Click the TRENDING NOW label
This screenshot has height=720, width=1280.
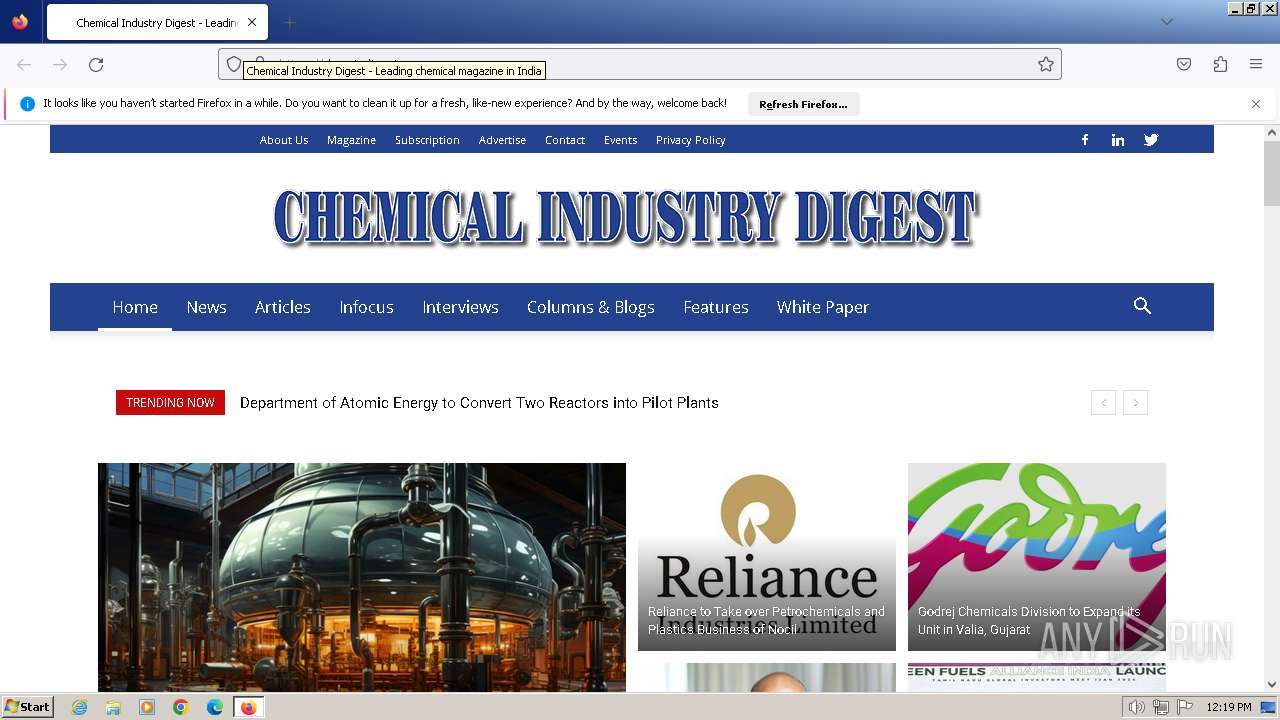tap(170, 403)
